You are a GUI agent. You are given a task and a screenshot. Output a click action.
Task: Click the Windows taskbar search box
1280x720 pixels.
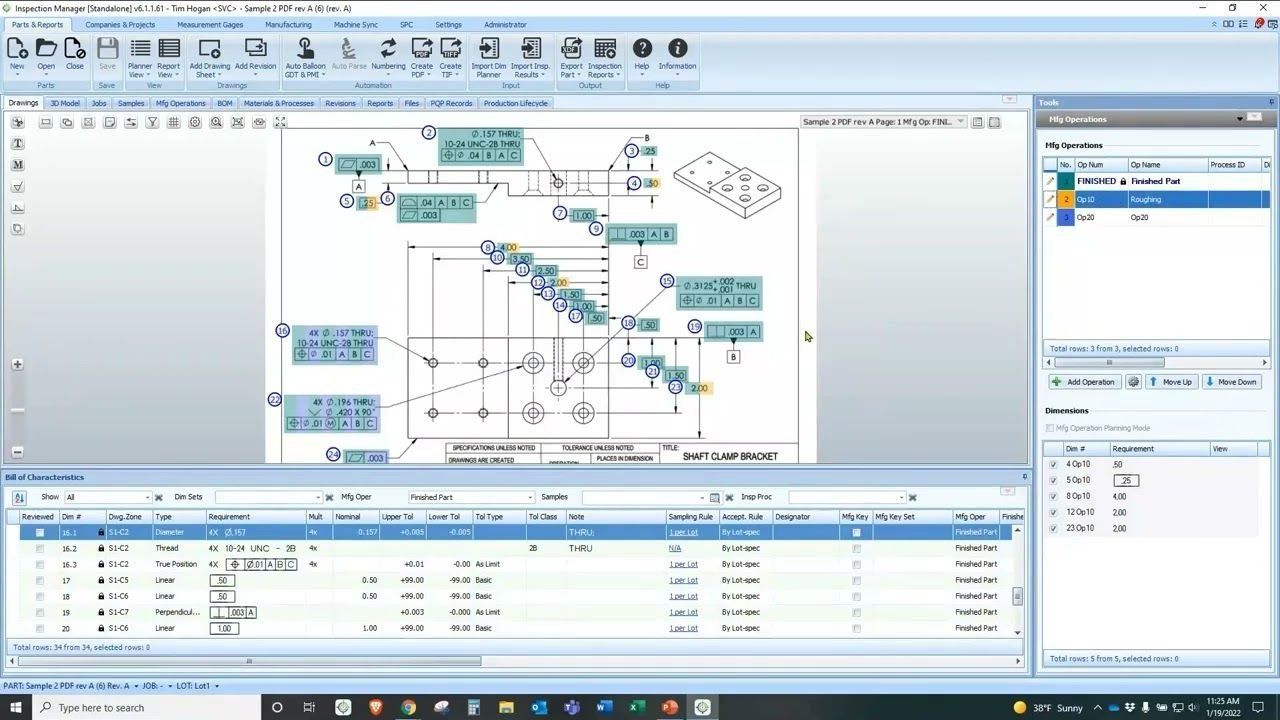[145, 707]
